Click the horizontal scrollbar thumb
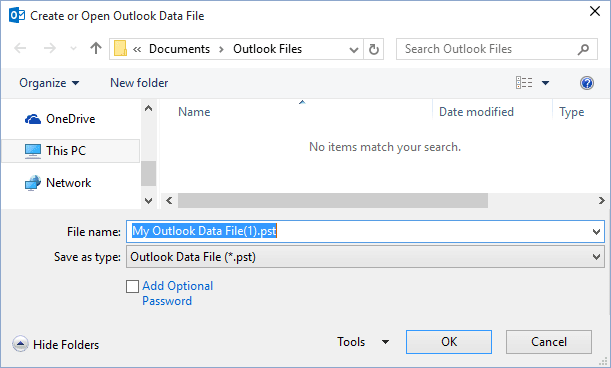This screenshot has height=368, width=611. (333, 201)
